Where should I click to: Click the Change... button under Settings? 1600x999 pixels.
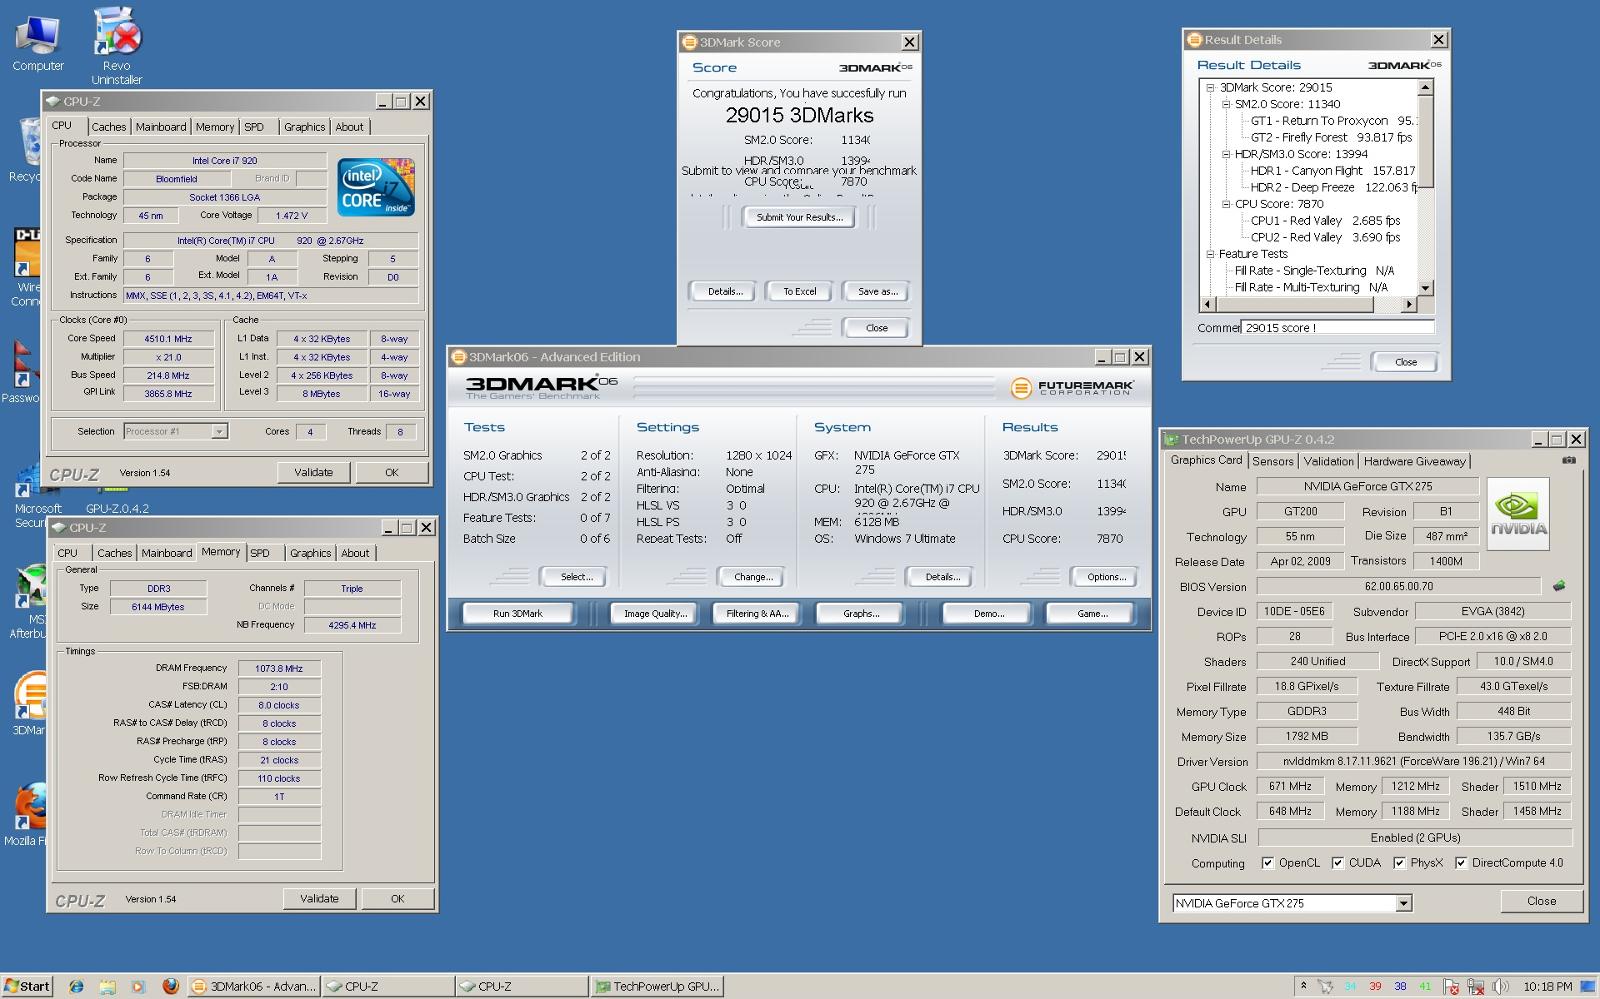tap(753, 577)
